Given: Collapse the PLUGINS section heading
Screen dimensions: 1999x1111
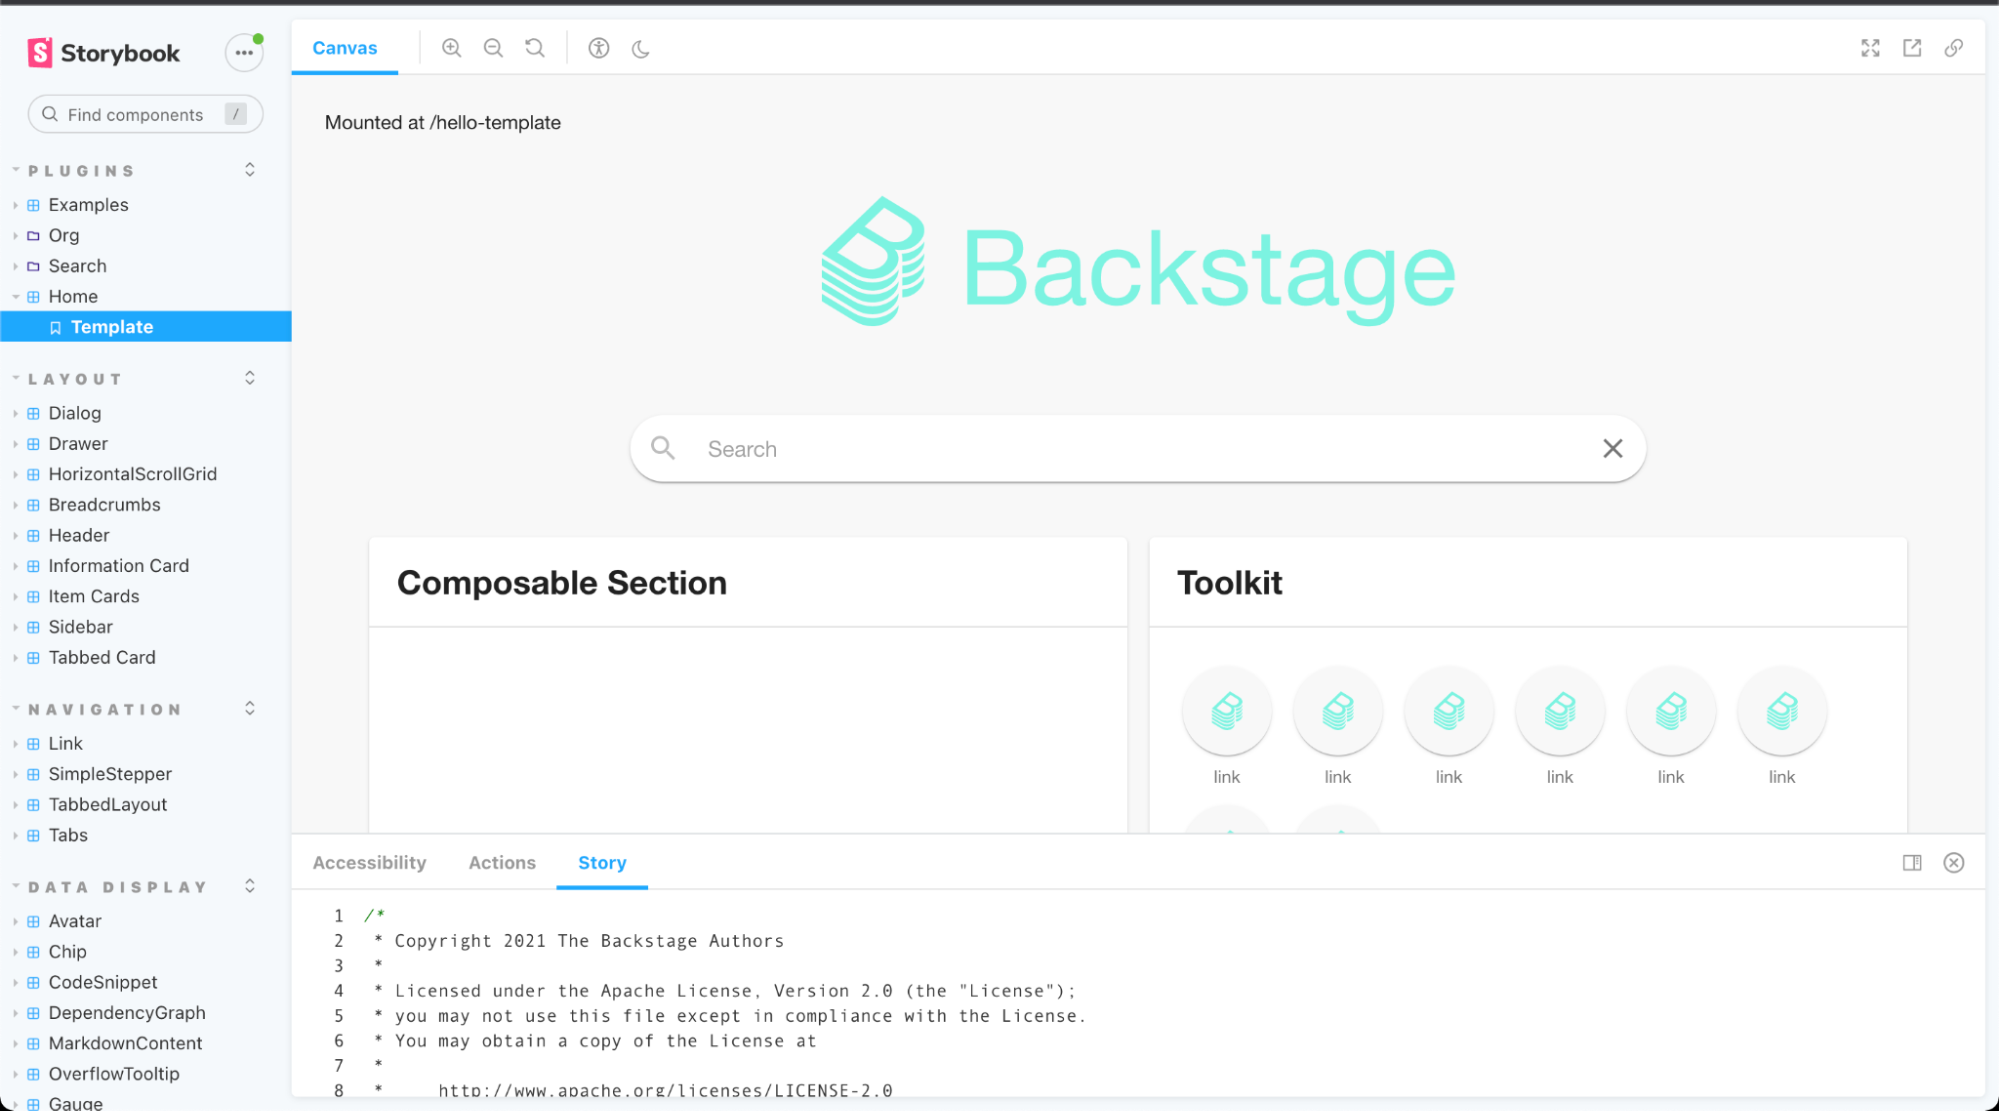Looking at the screenshot, I should coord(81,171).
